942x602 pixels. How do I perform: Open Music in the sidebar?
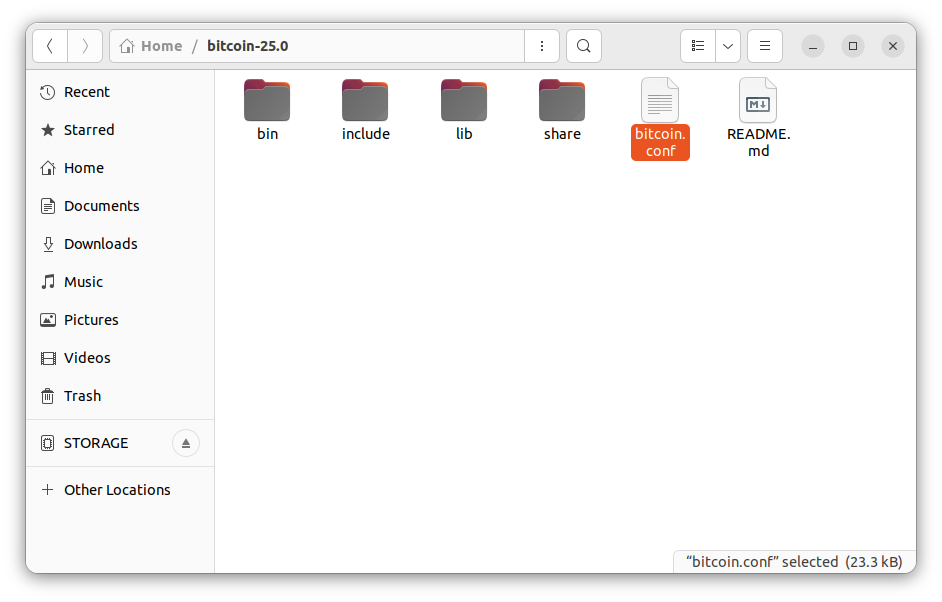pyautogui.click(x=120, y=282)
